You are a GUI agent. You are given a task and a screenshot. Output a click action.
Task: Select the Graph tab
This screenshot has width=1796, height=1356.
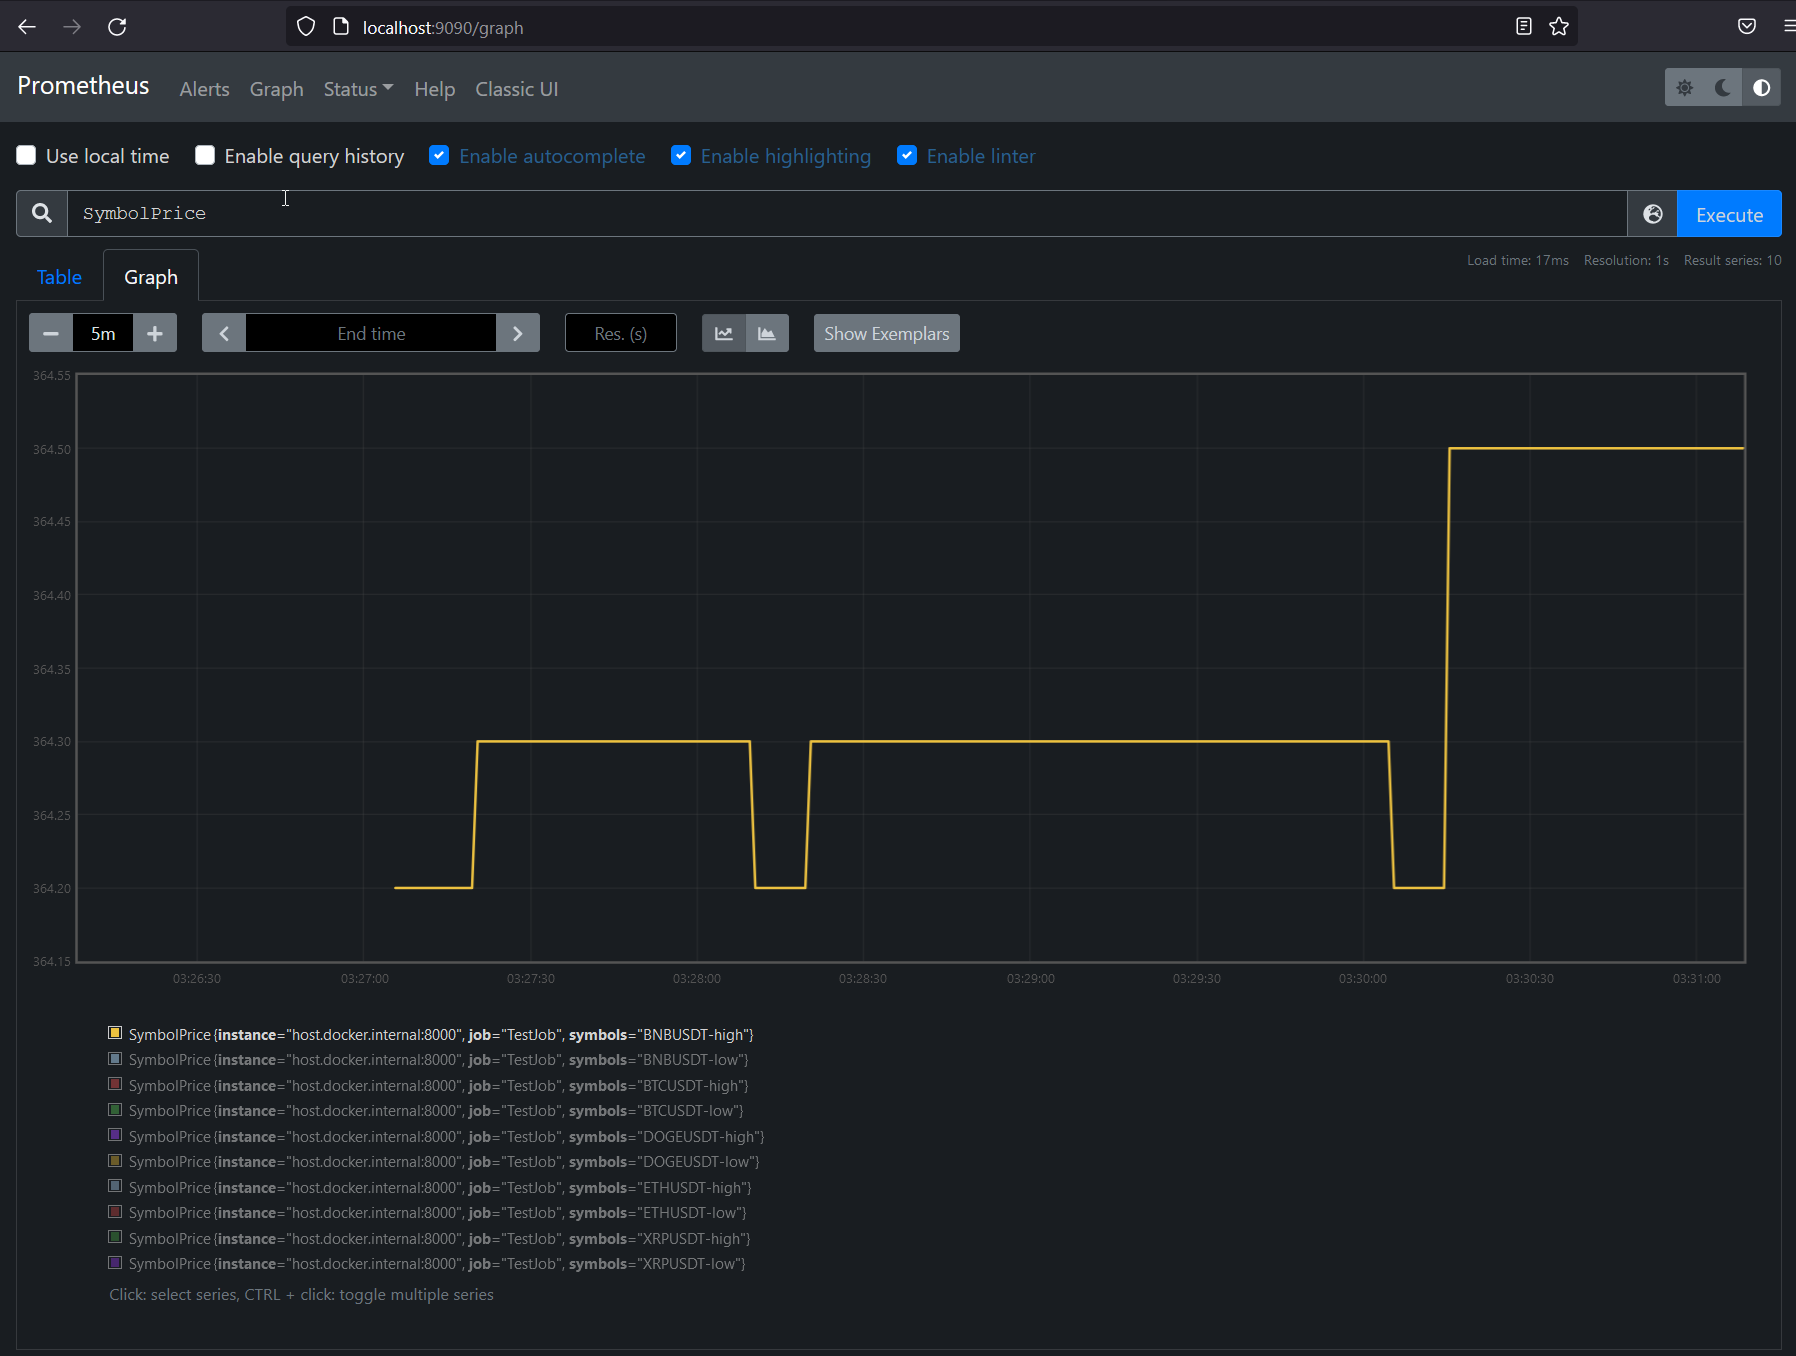coord(151,277)
